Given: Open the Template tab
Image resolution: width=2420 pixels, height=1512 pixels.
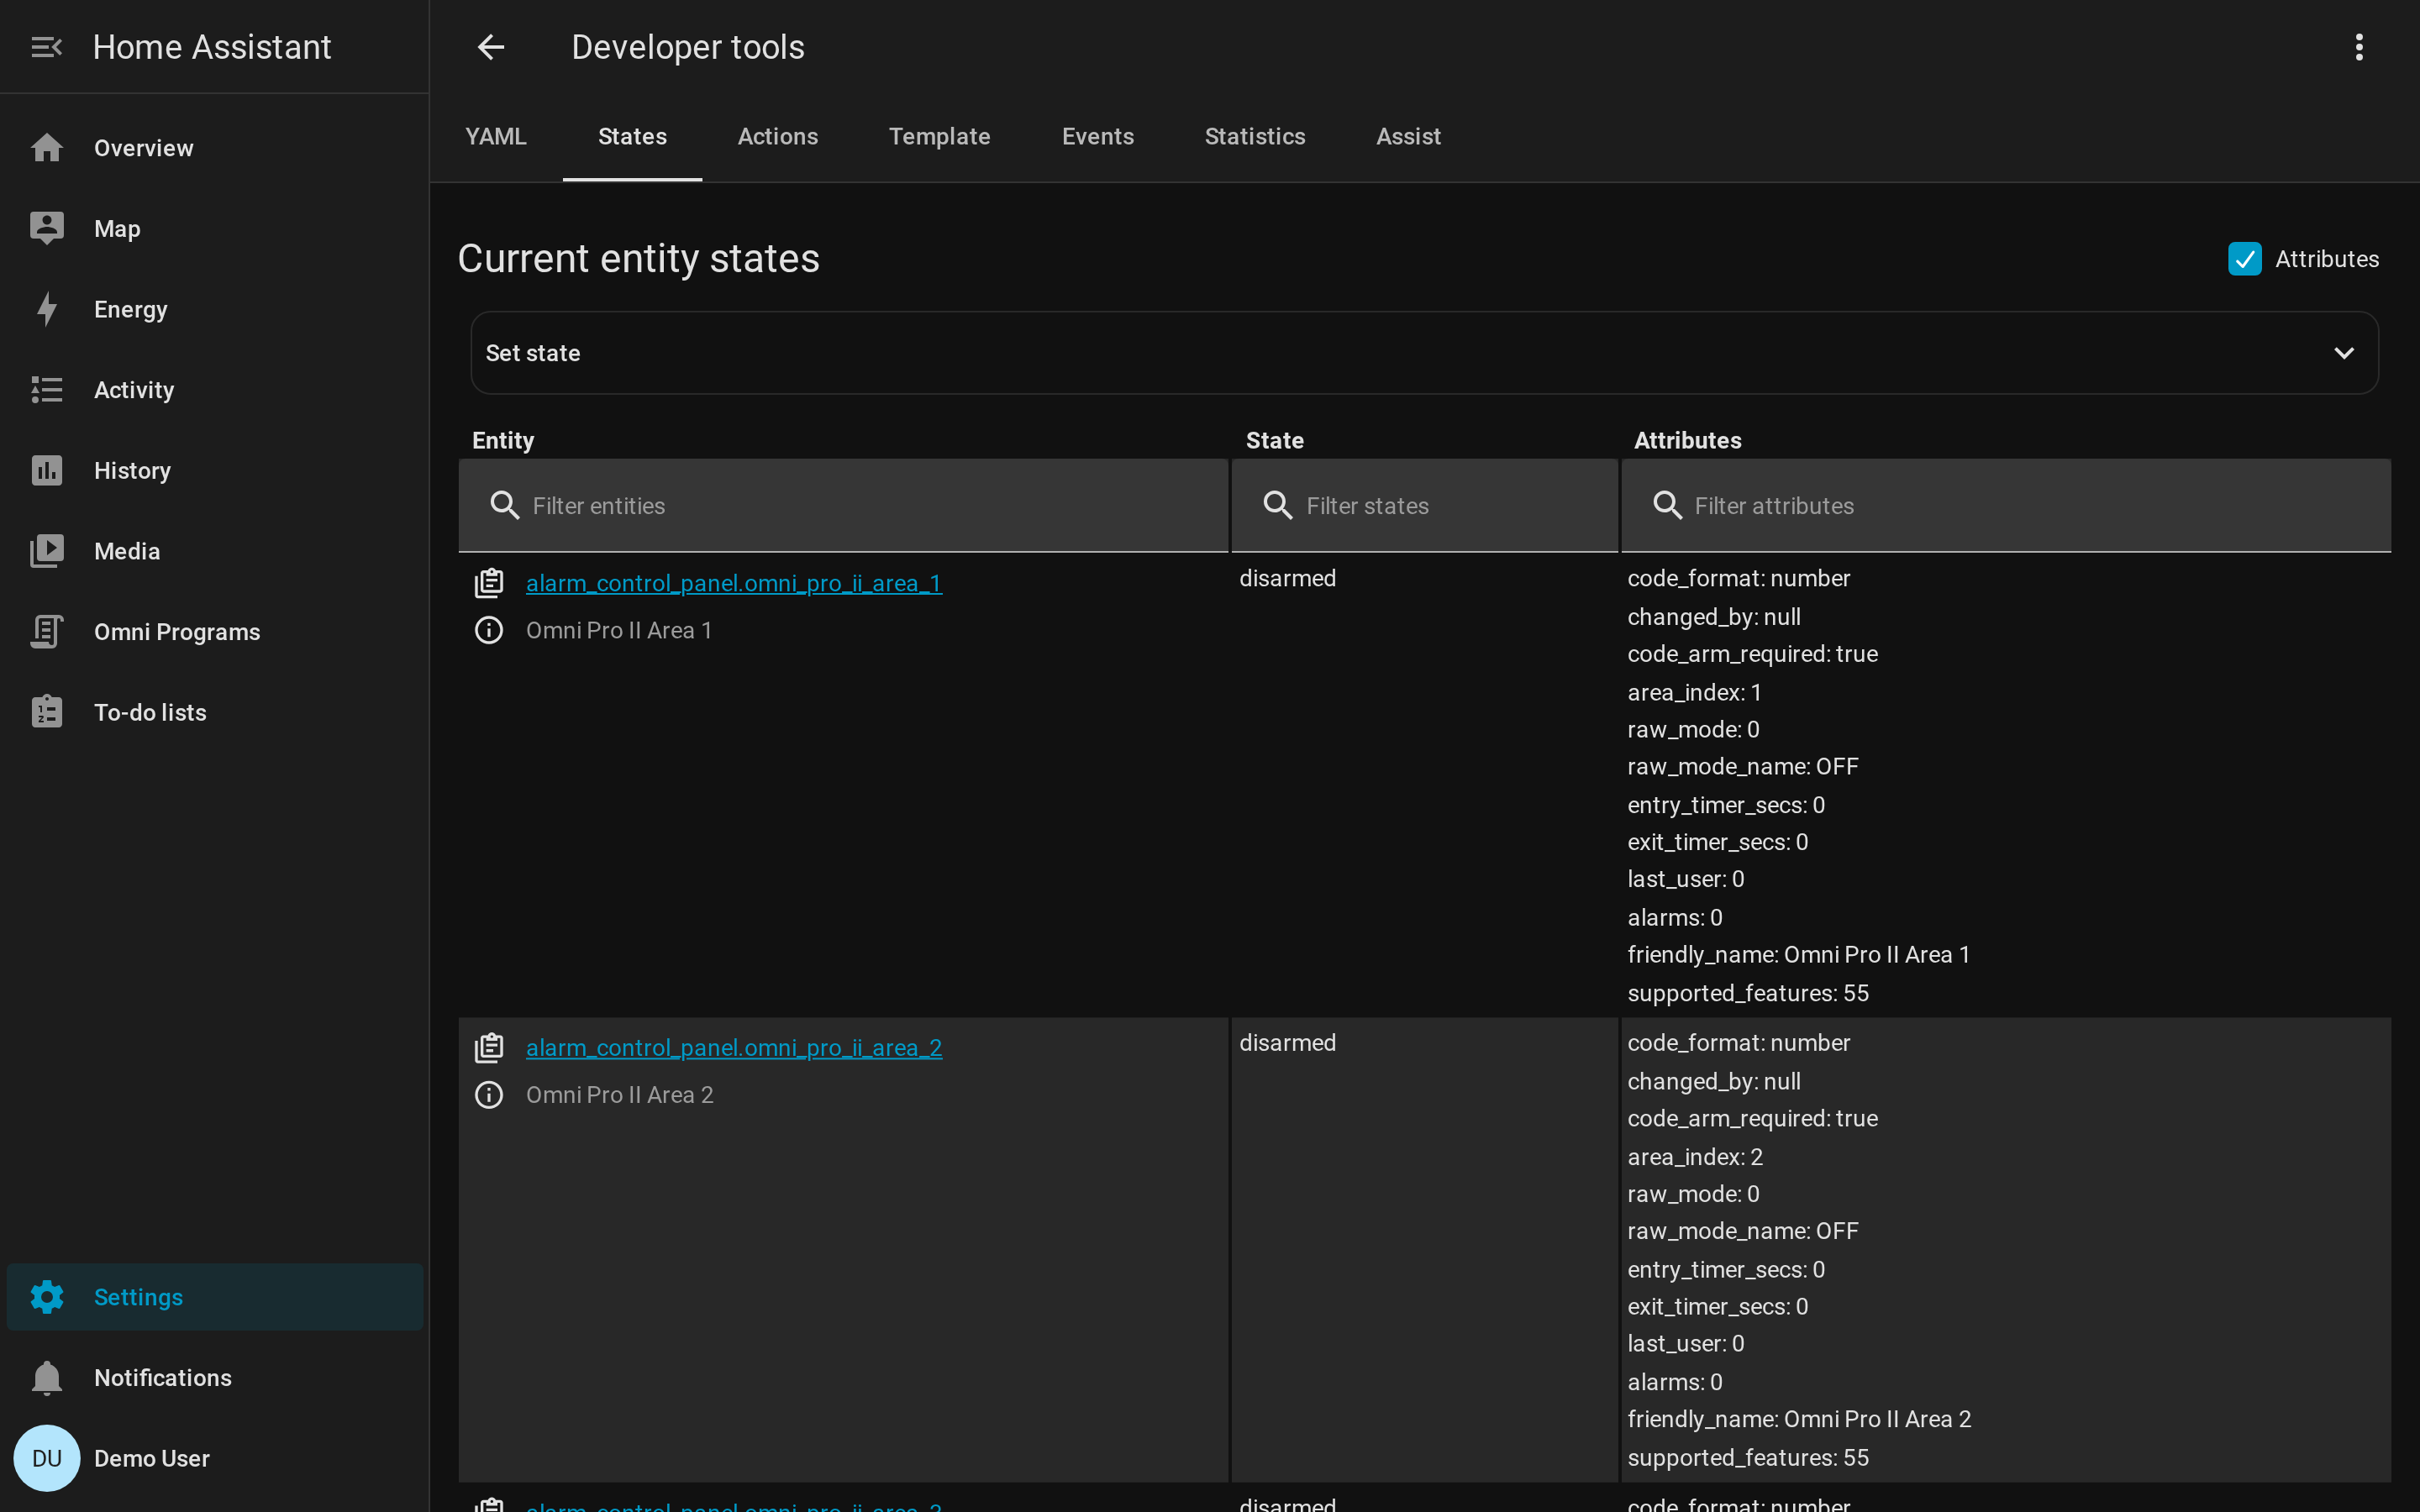Looking at the screenshot, I should pos(939,137).
